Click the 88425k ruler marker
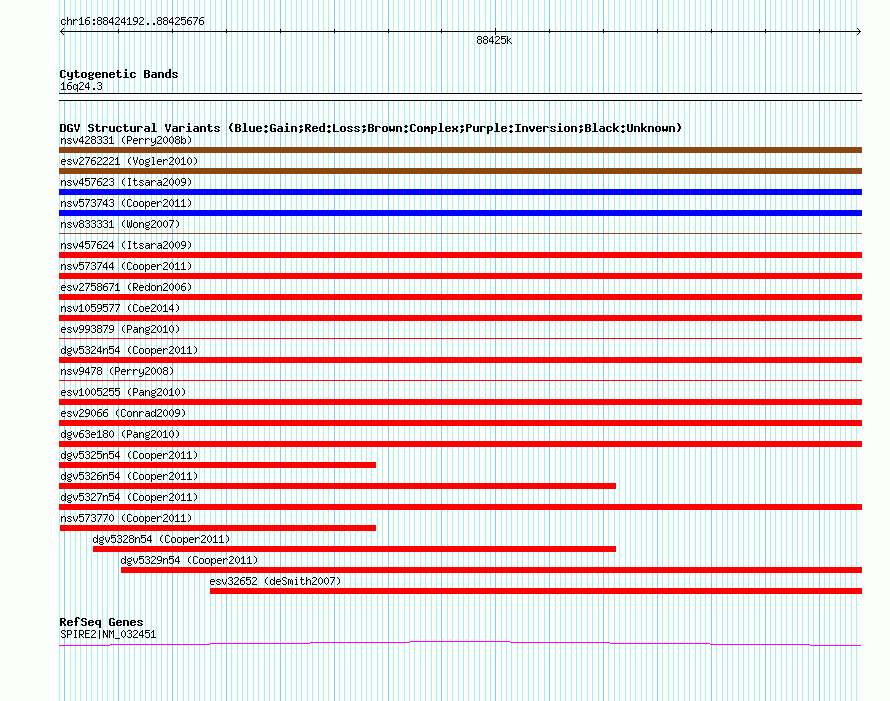 point(494,40)
